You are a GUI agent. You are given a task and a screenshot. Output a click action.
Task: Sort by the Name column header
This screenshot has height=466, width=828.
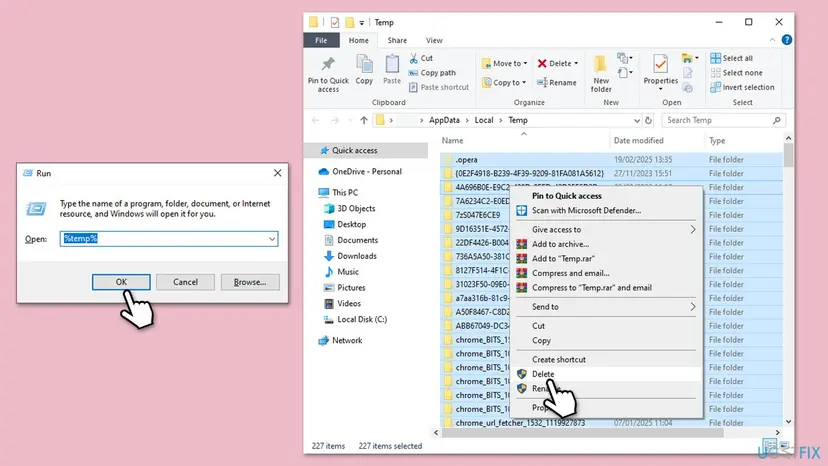tap(453, 141)
